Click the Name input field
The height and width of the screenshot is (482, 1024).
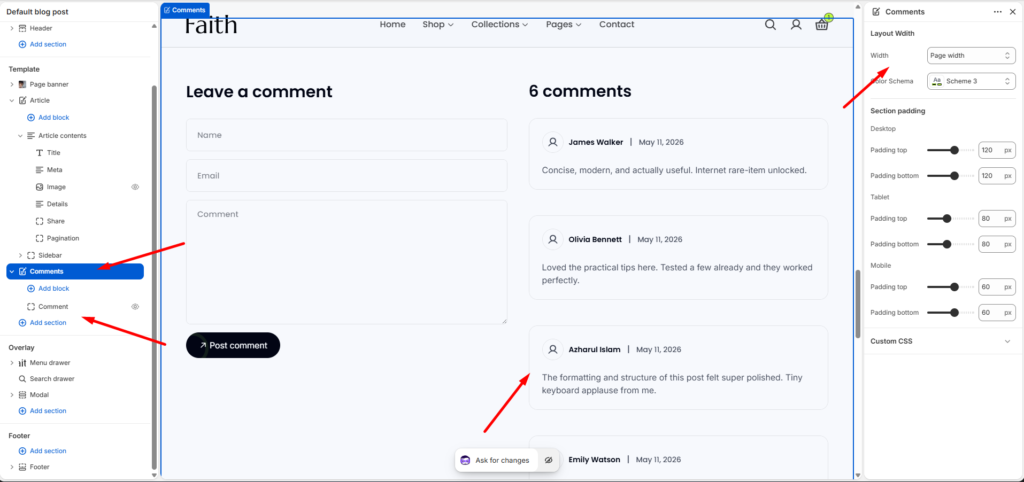click(x=347, y=135)
